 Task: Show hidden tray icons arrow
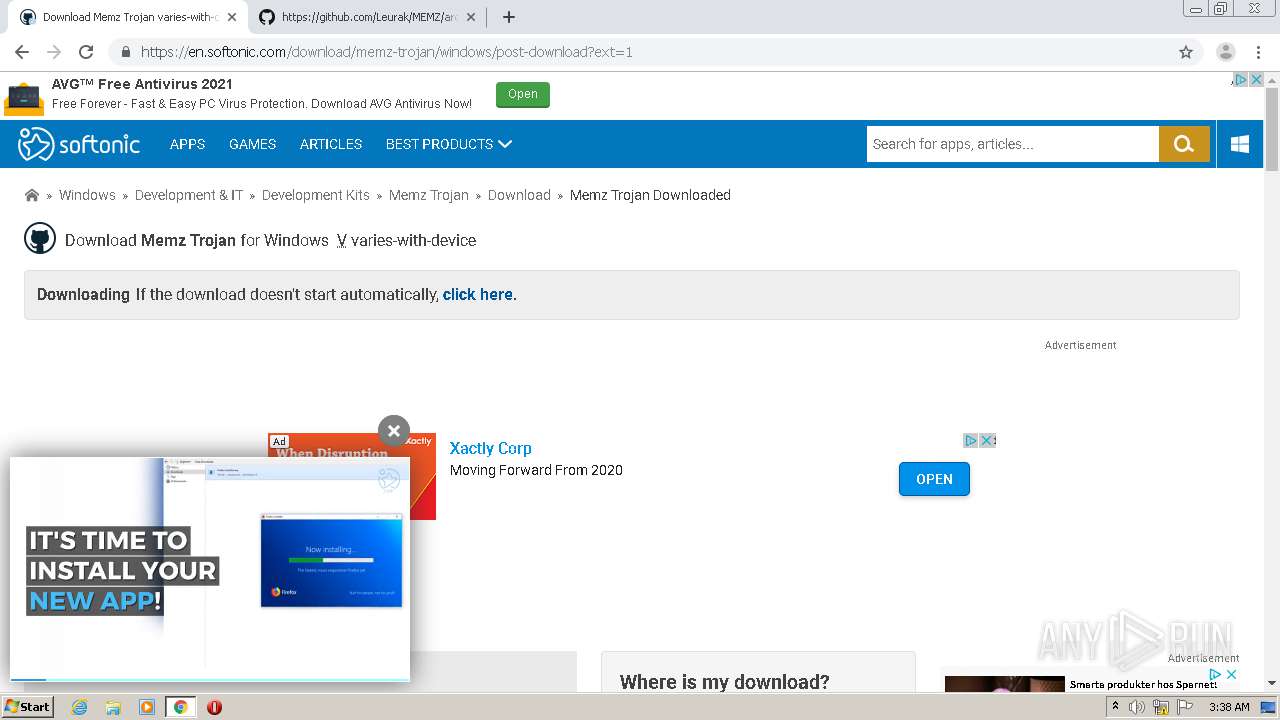(x=1115, y=707)
